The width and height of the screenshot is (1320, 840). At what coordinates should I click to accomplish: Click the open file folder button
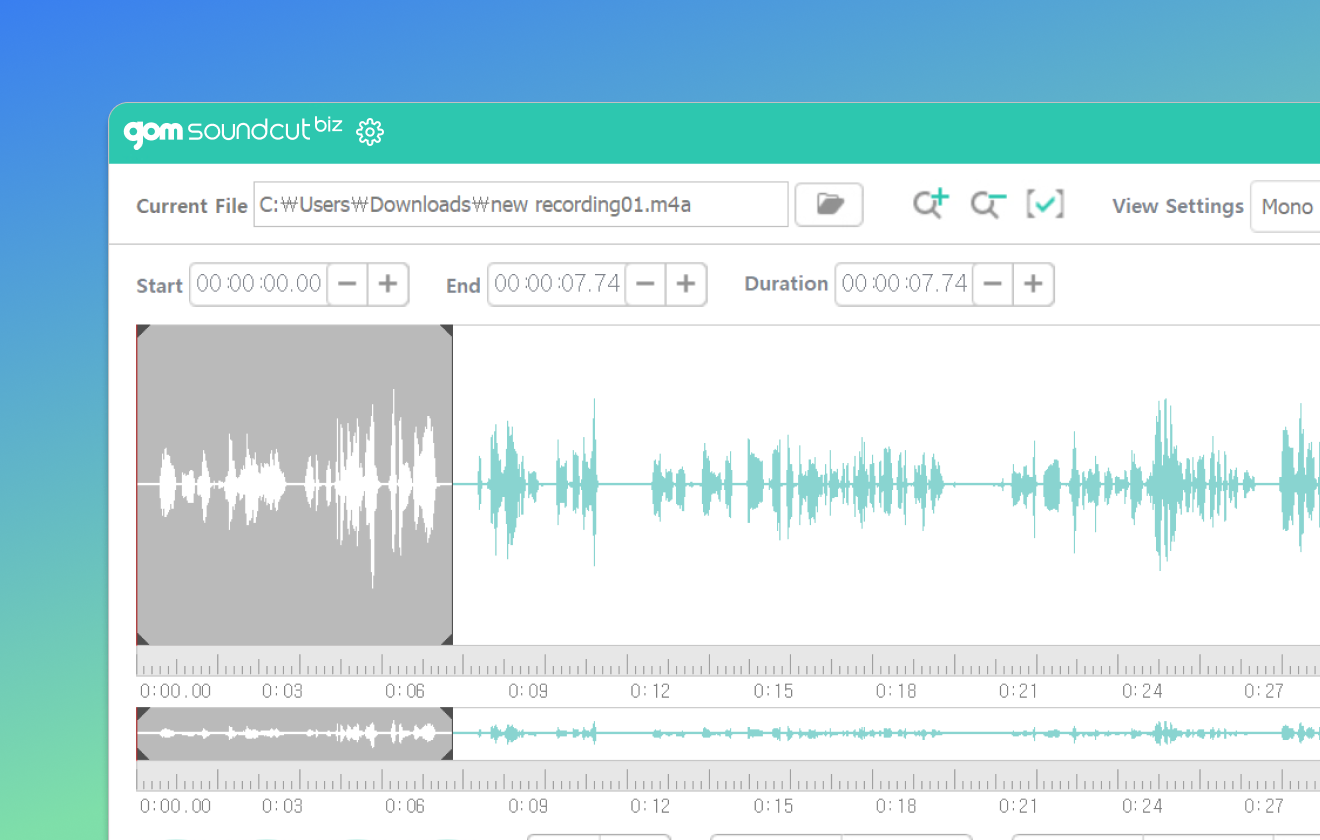point(829,205)
